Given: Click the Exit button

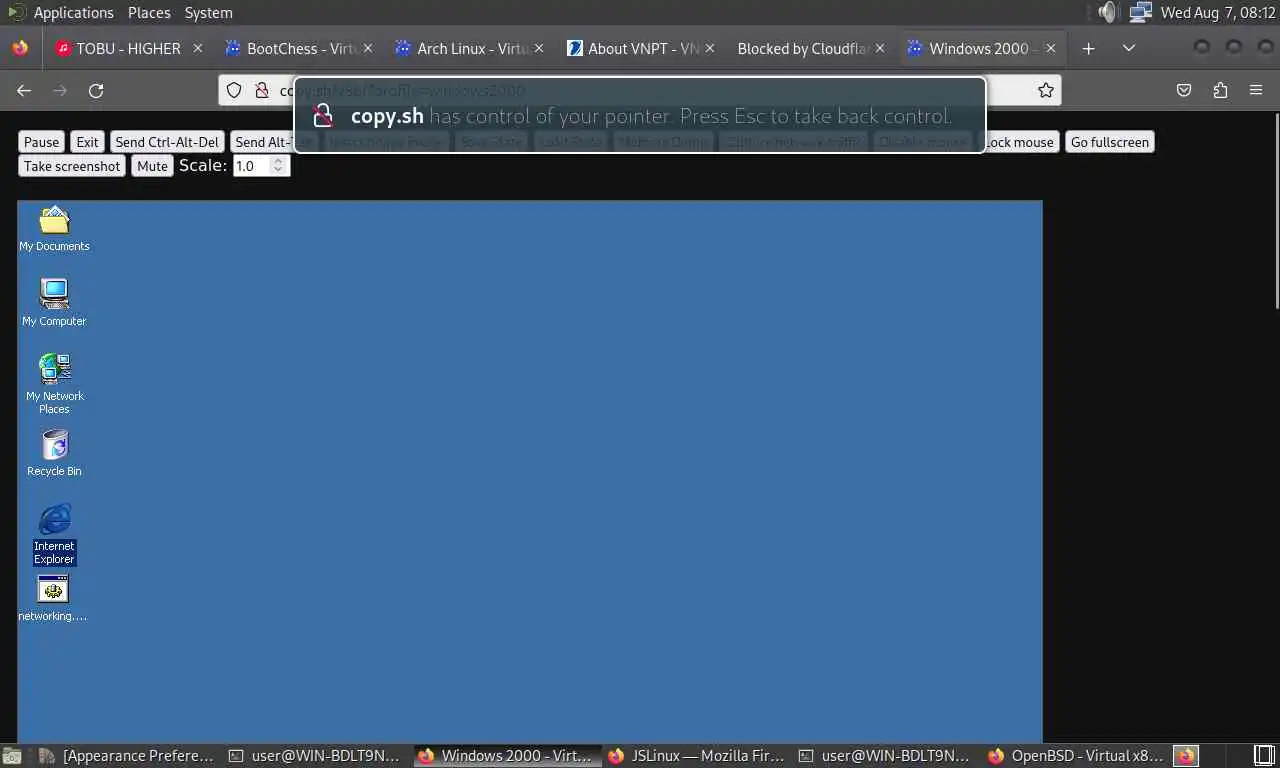Looking at the screenshot, I should pos(88,142).
